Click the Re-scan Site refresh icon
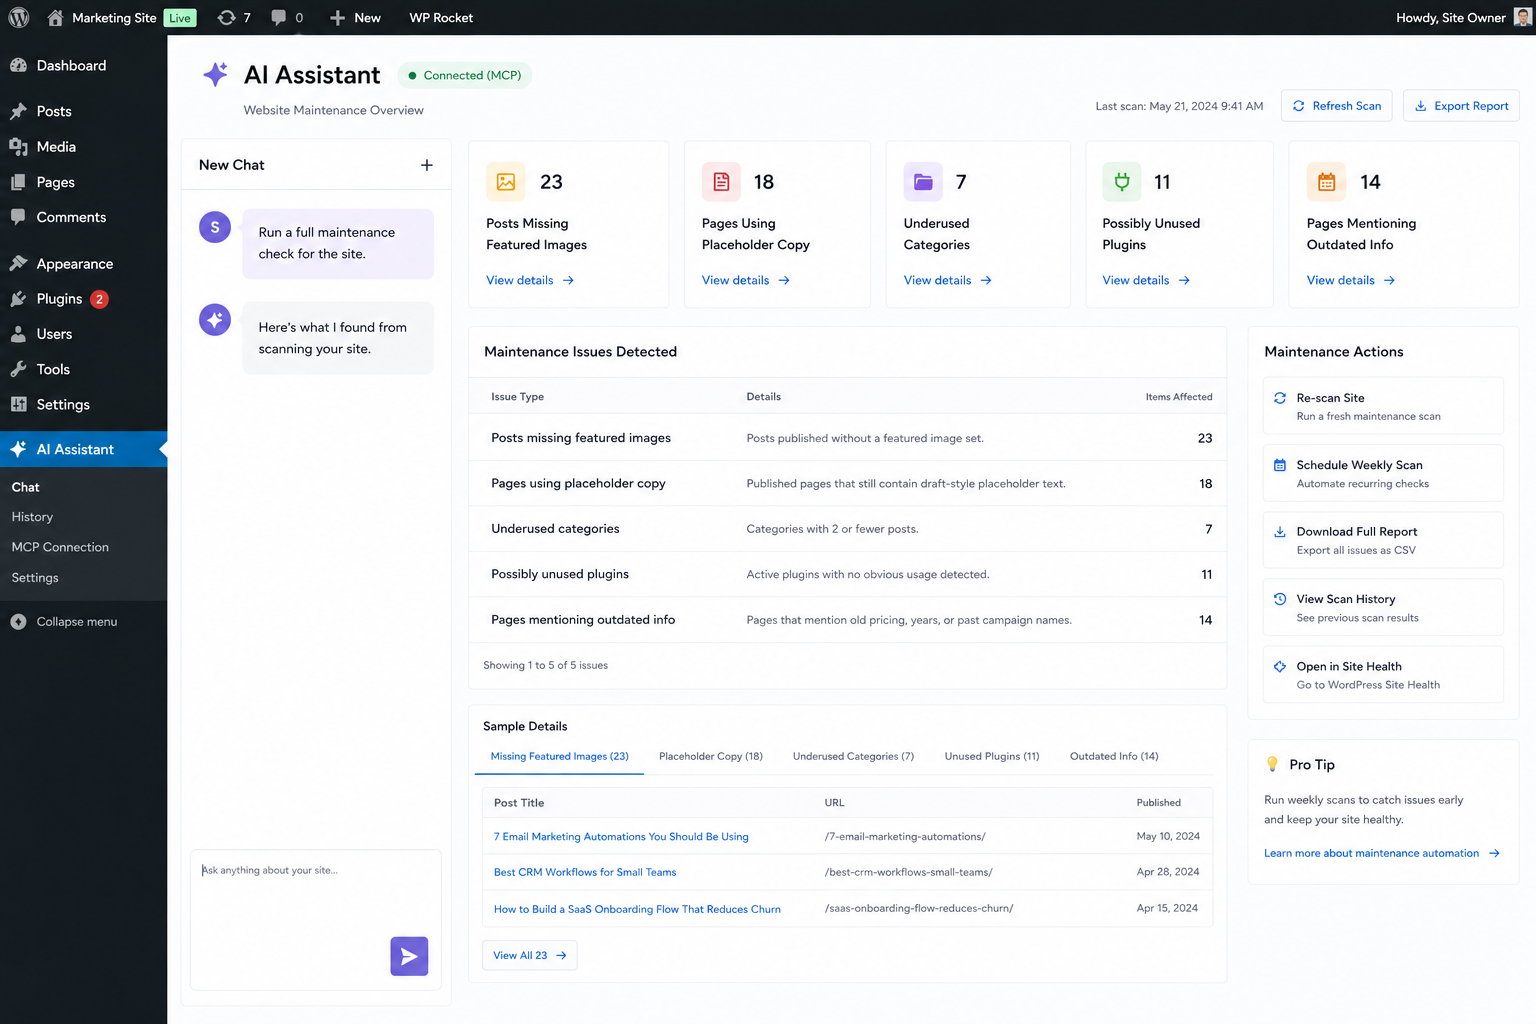Screen dimensions: 1536x1024 click(1280, 398)
